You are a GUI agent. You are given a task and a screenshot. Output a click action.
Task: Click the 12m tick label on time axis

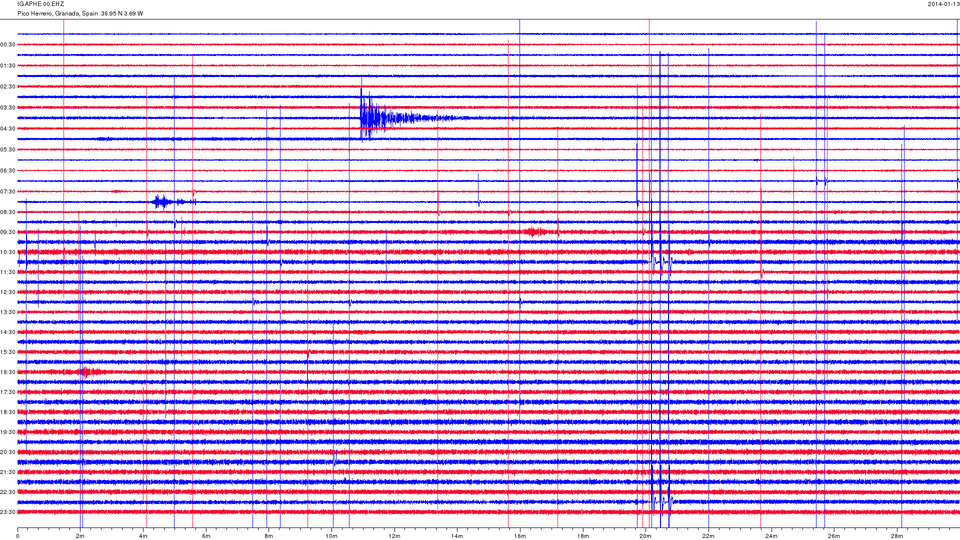(394, 536)
